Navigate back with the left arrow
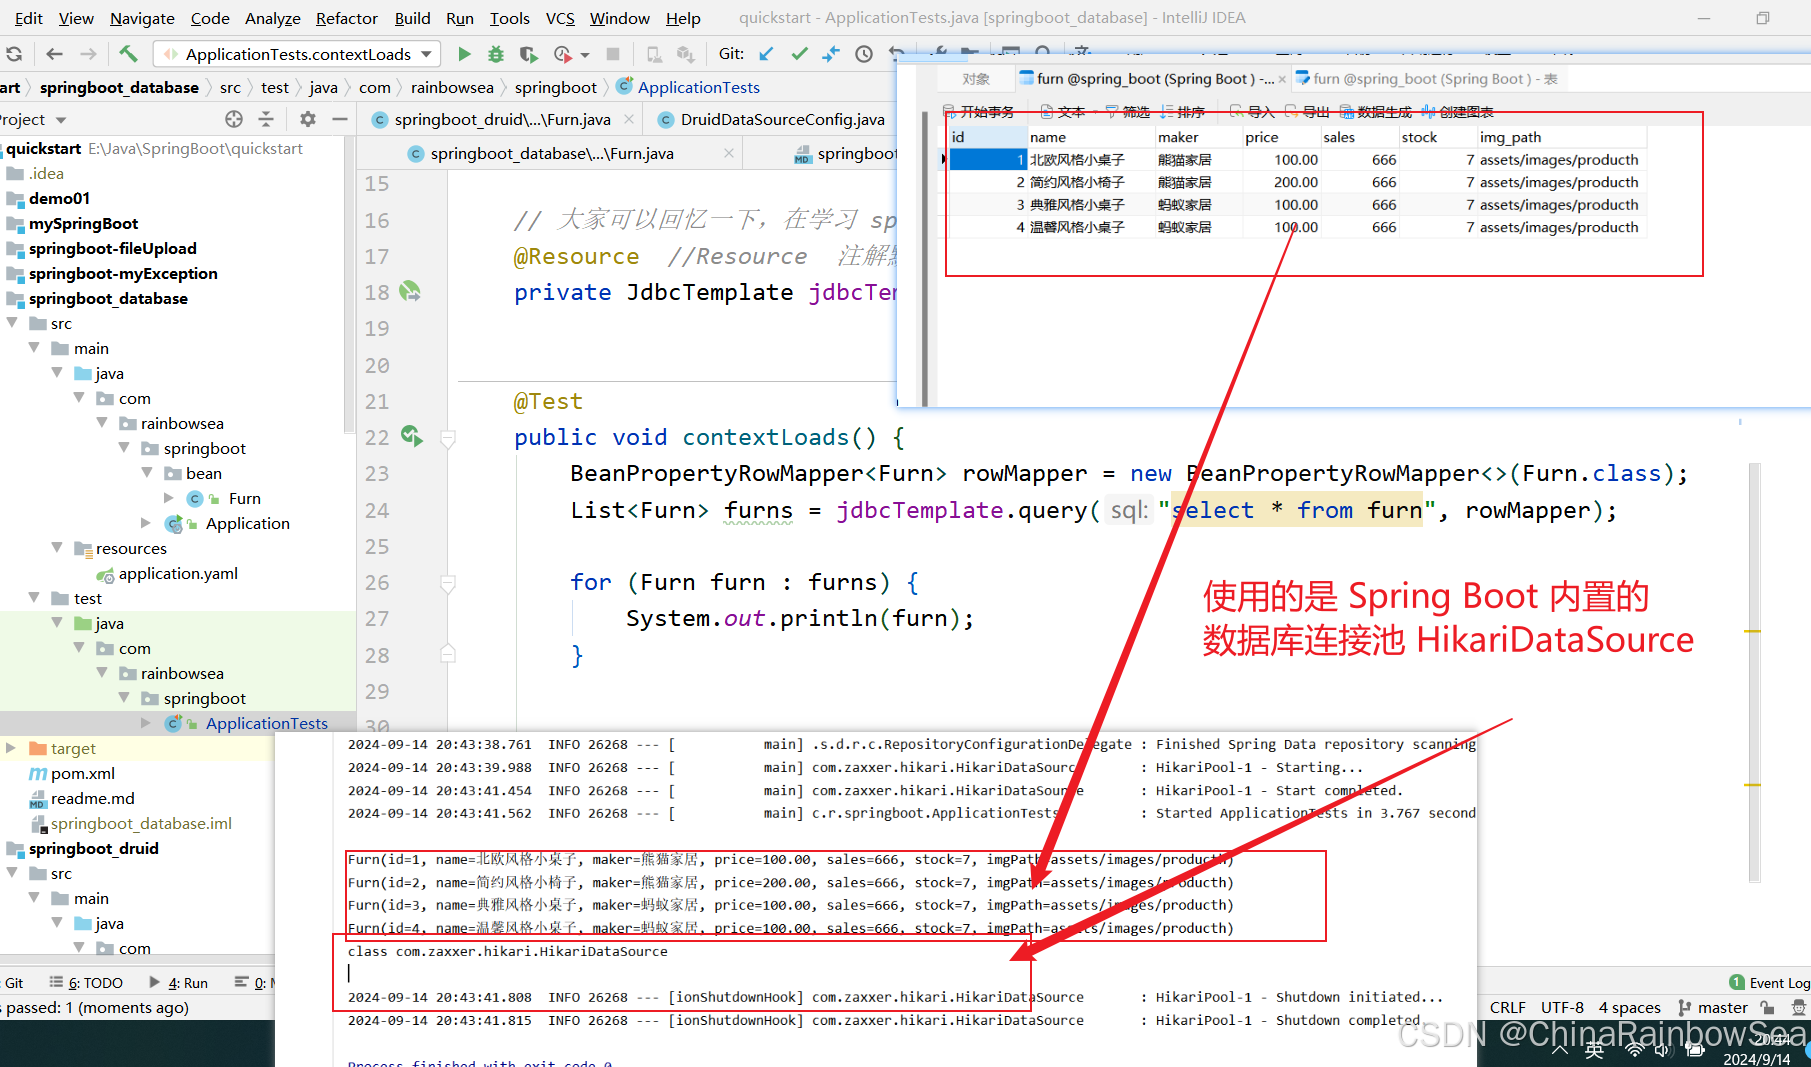The height and width of the screenshot is (1067, 1811). (x=54, y=54)
